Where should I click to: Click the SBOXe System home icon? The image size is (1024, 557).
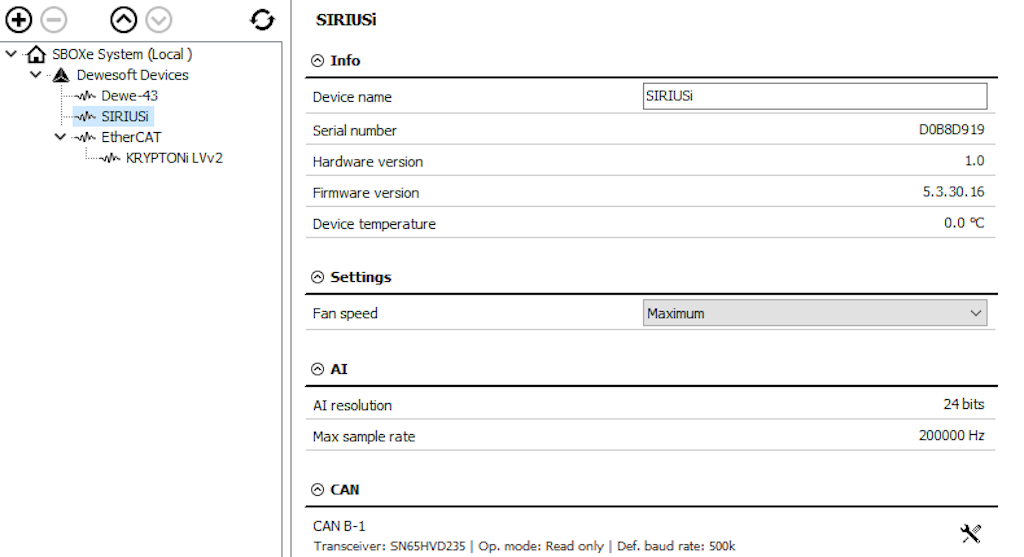pos(37,54)
